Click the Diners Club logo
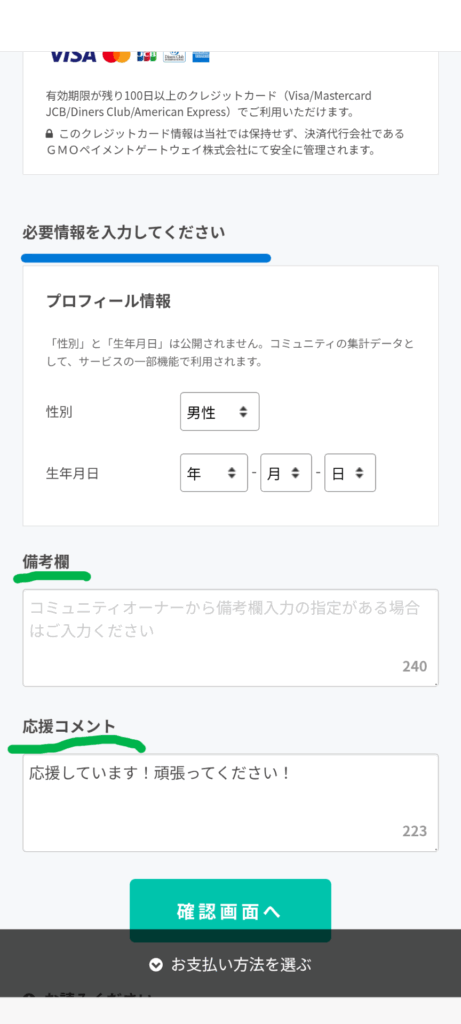 (174, 56)
